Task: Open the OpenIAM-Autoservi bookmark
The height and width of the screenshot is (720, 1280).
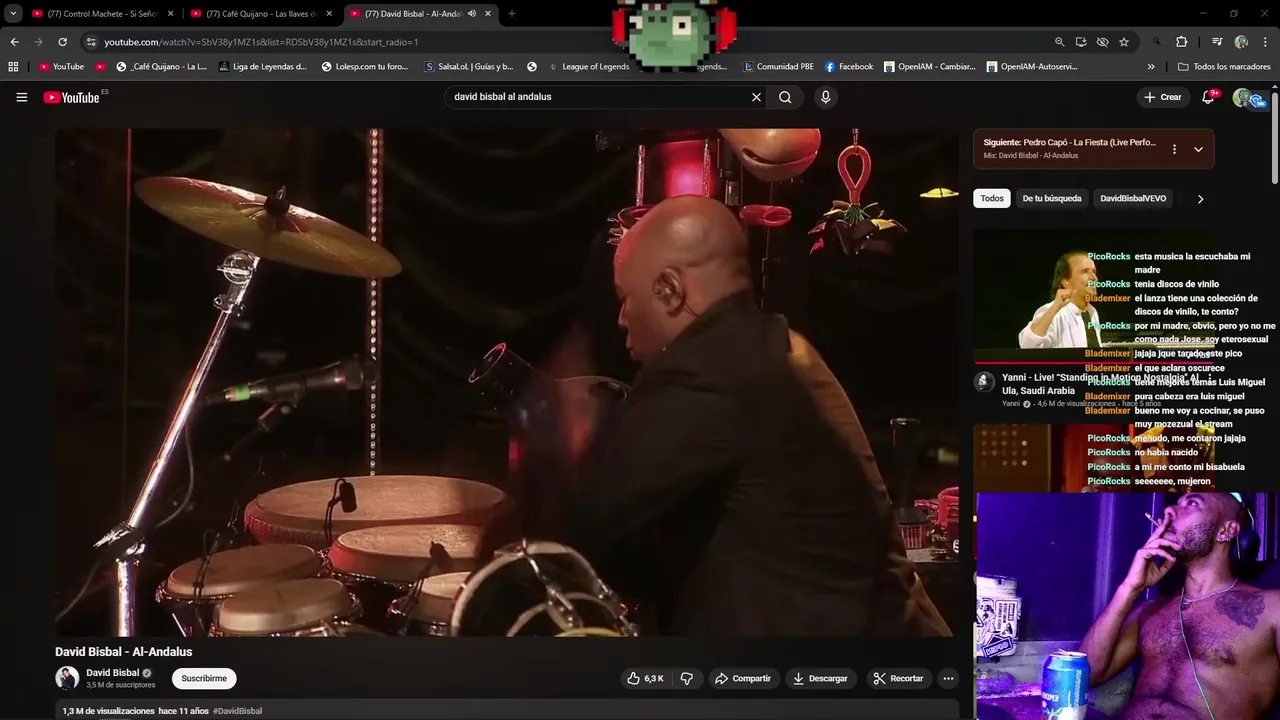Action: point(1032,67)
